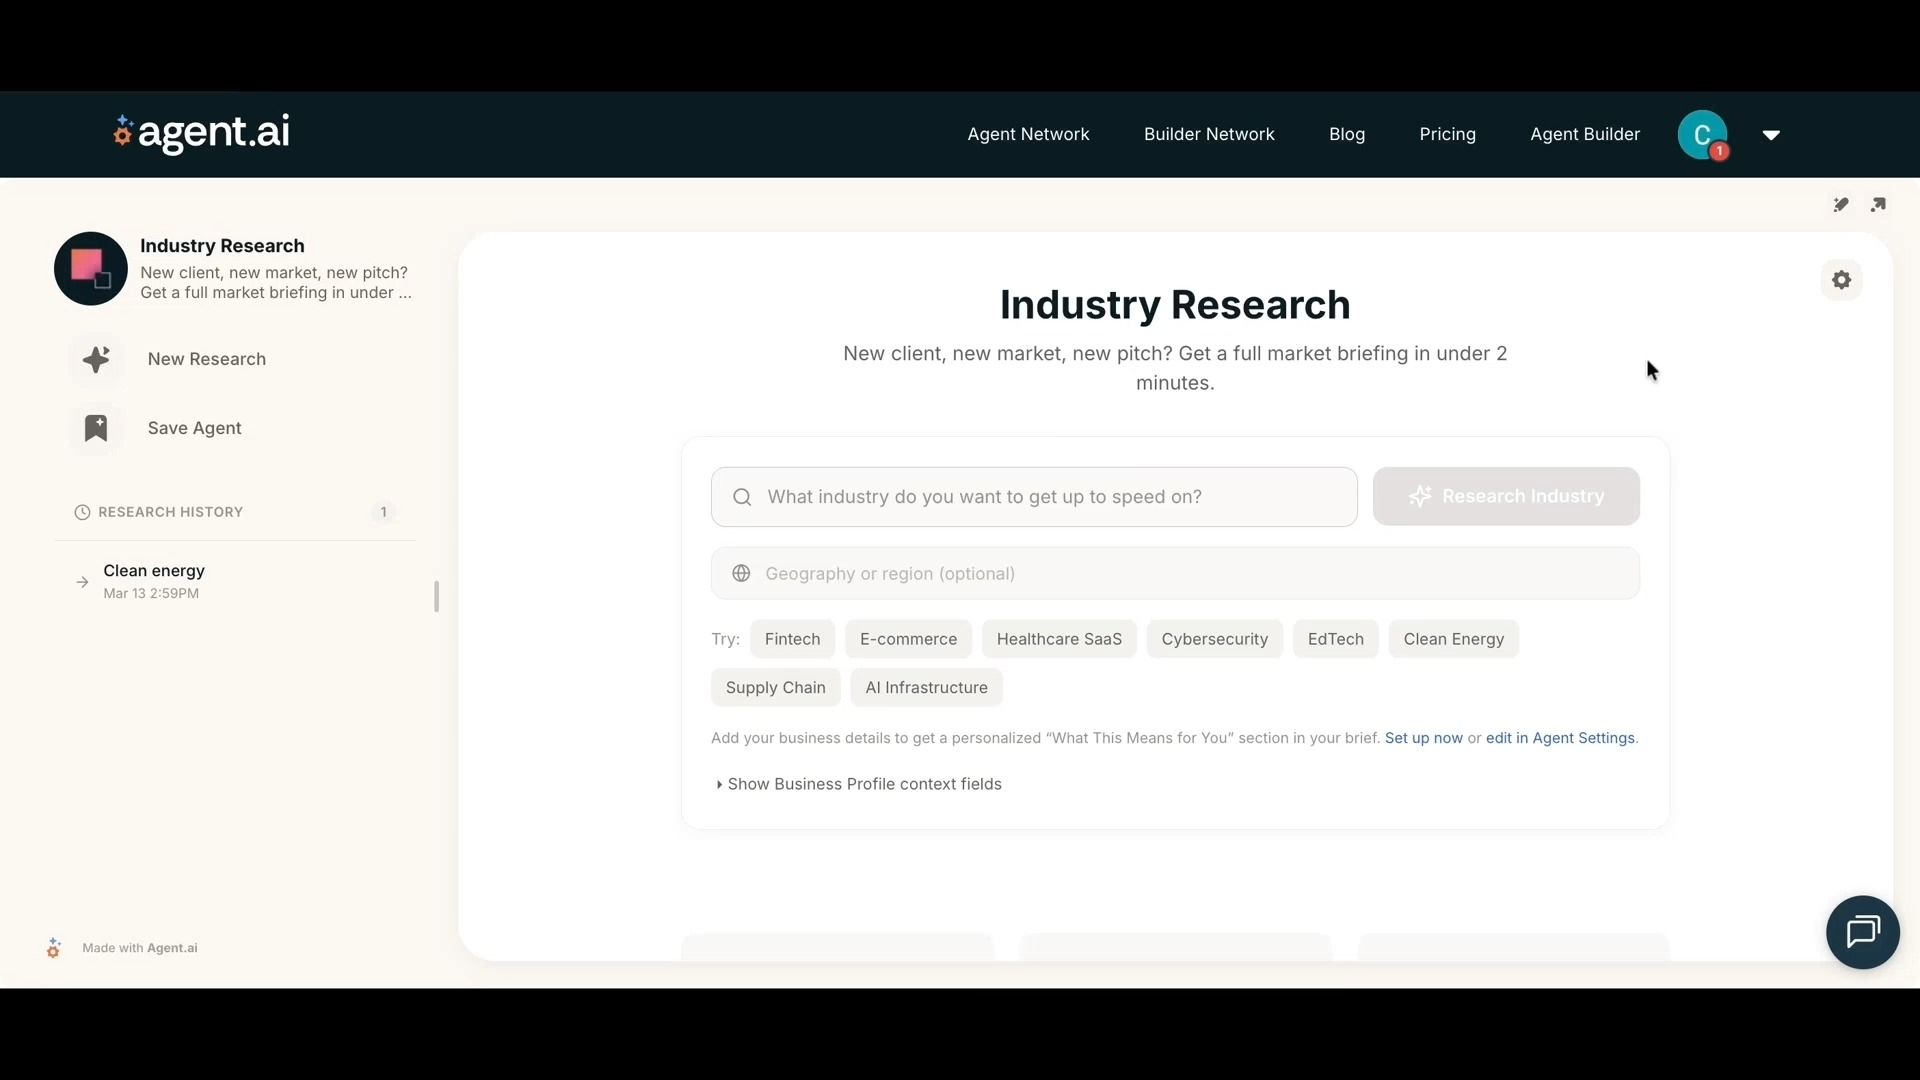Select the Fintech industry chip
The height and width of the screenshot is (1080, 1920).
point(792,639)
